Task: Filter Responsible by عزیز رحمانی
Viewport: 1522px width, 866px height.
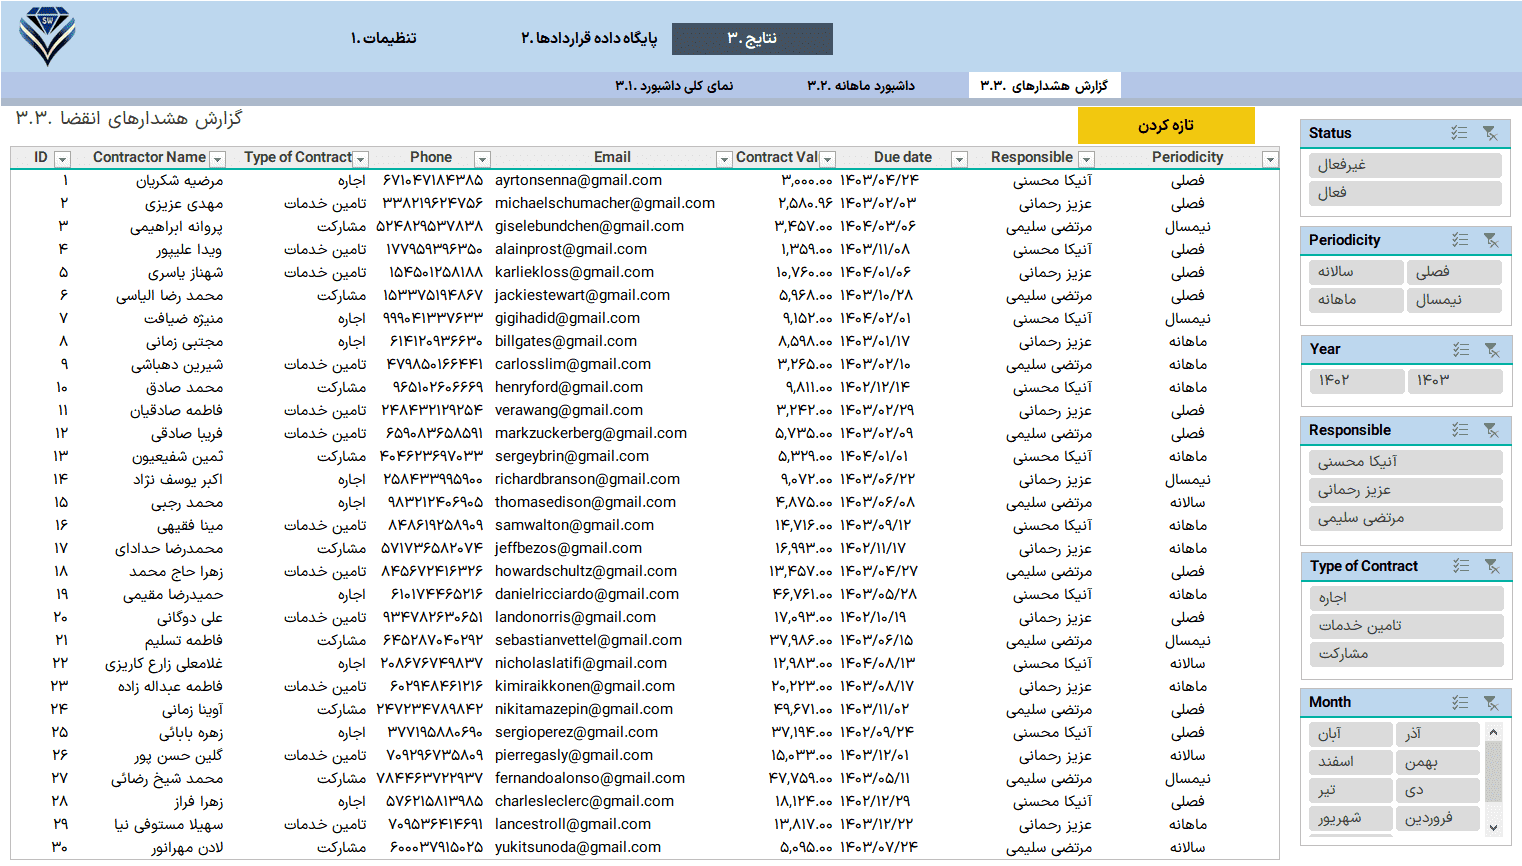Action: click(1405, 489)
